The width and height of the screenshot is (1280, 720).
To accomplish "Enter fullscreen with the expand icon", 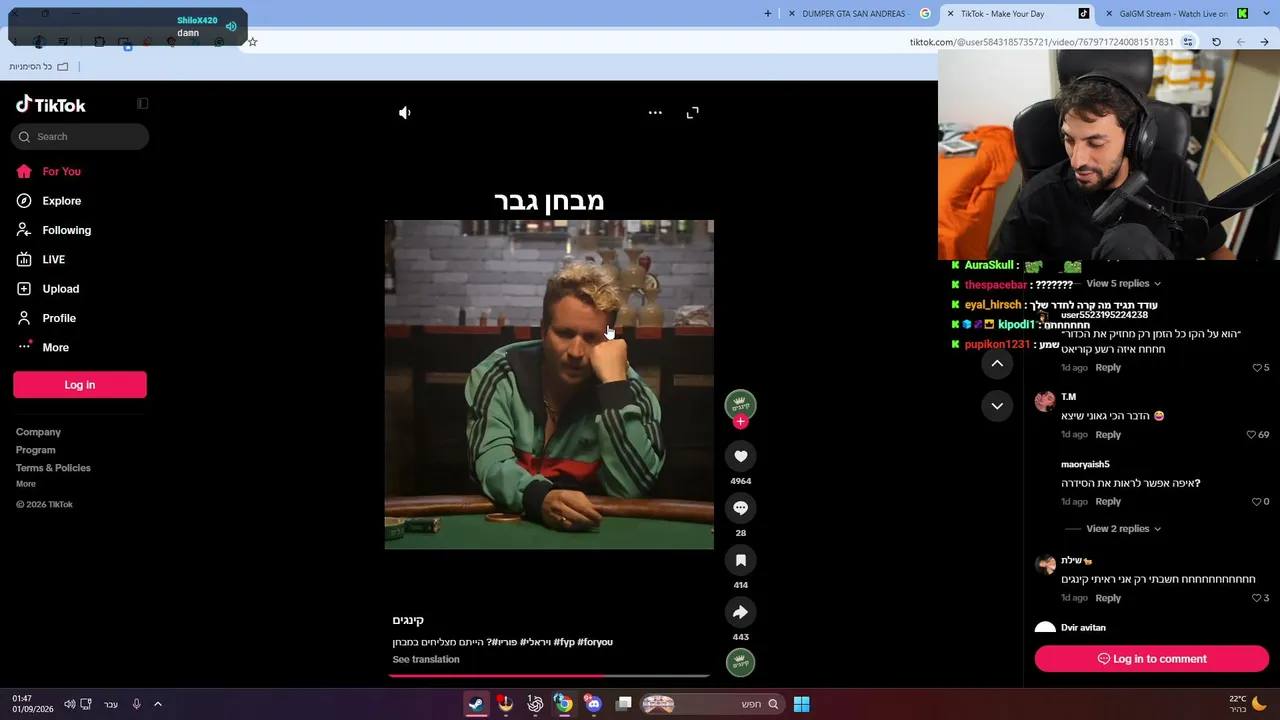I will click(x=693, y=113).
